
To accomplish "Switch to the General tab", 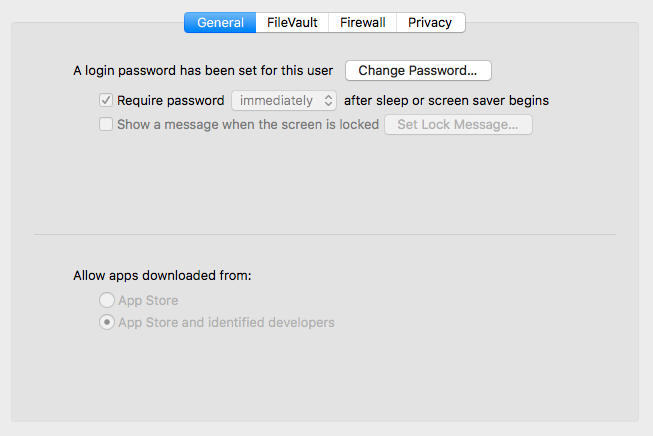I will (220, 22).
